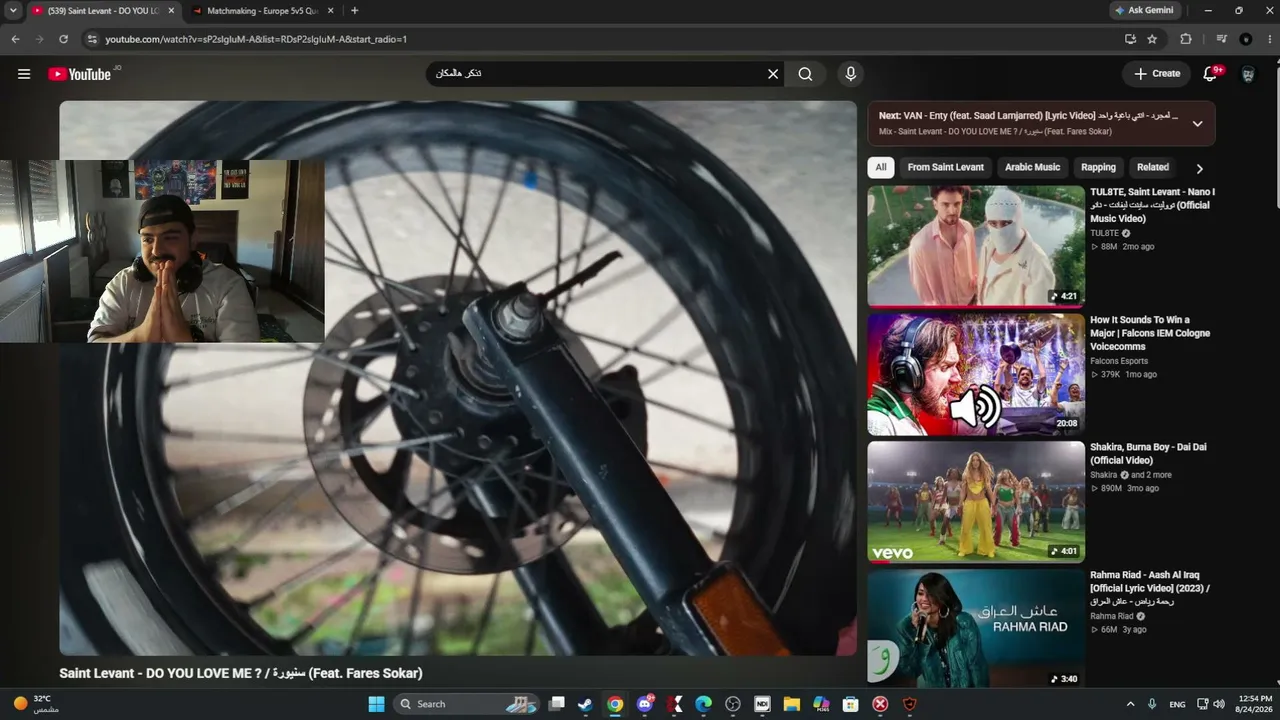Open the Rahma Riad video thumbnail

(x=976, y=628)
